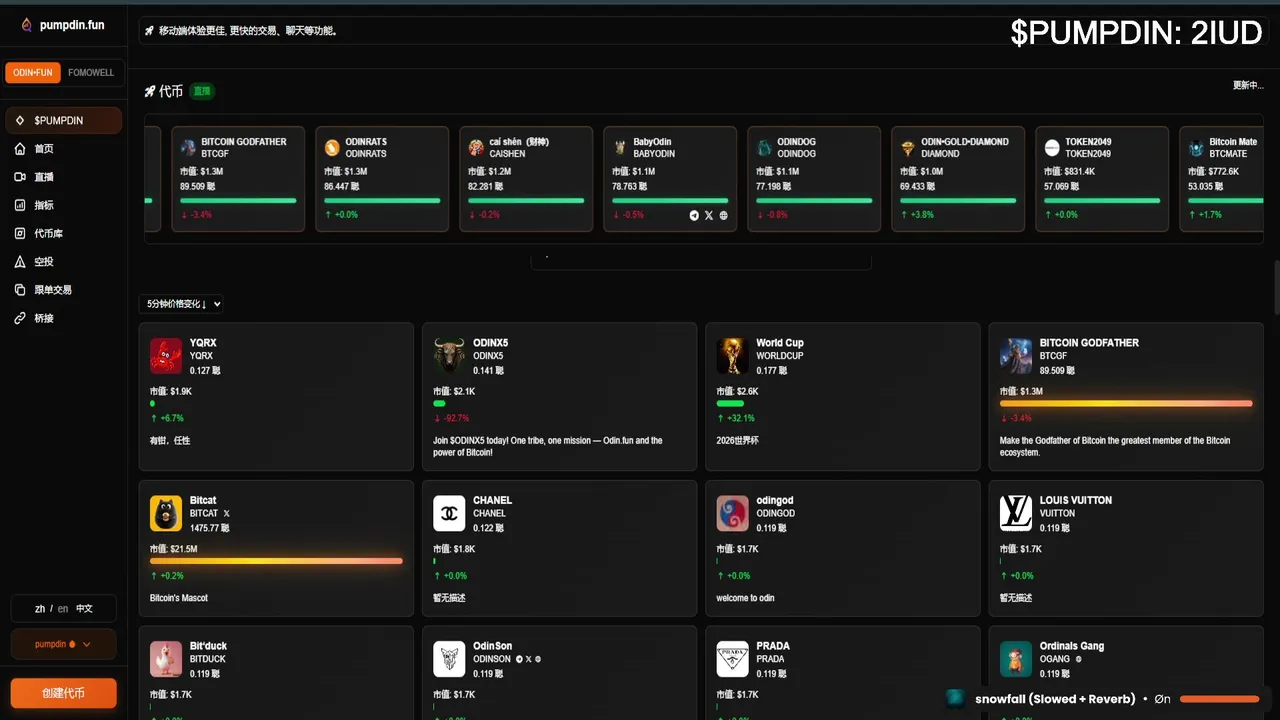Click the 创建代币 create token button
1280x720 pixels.
pos(64,693)
